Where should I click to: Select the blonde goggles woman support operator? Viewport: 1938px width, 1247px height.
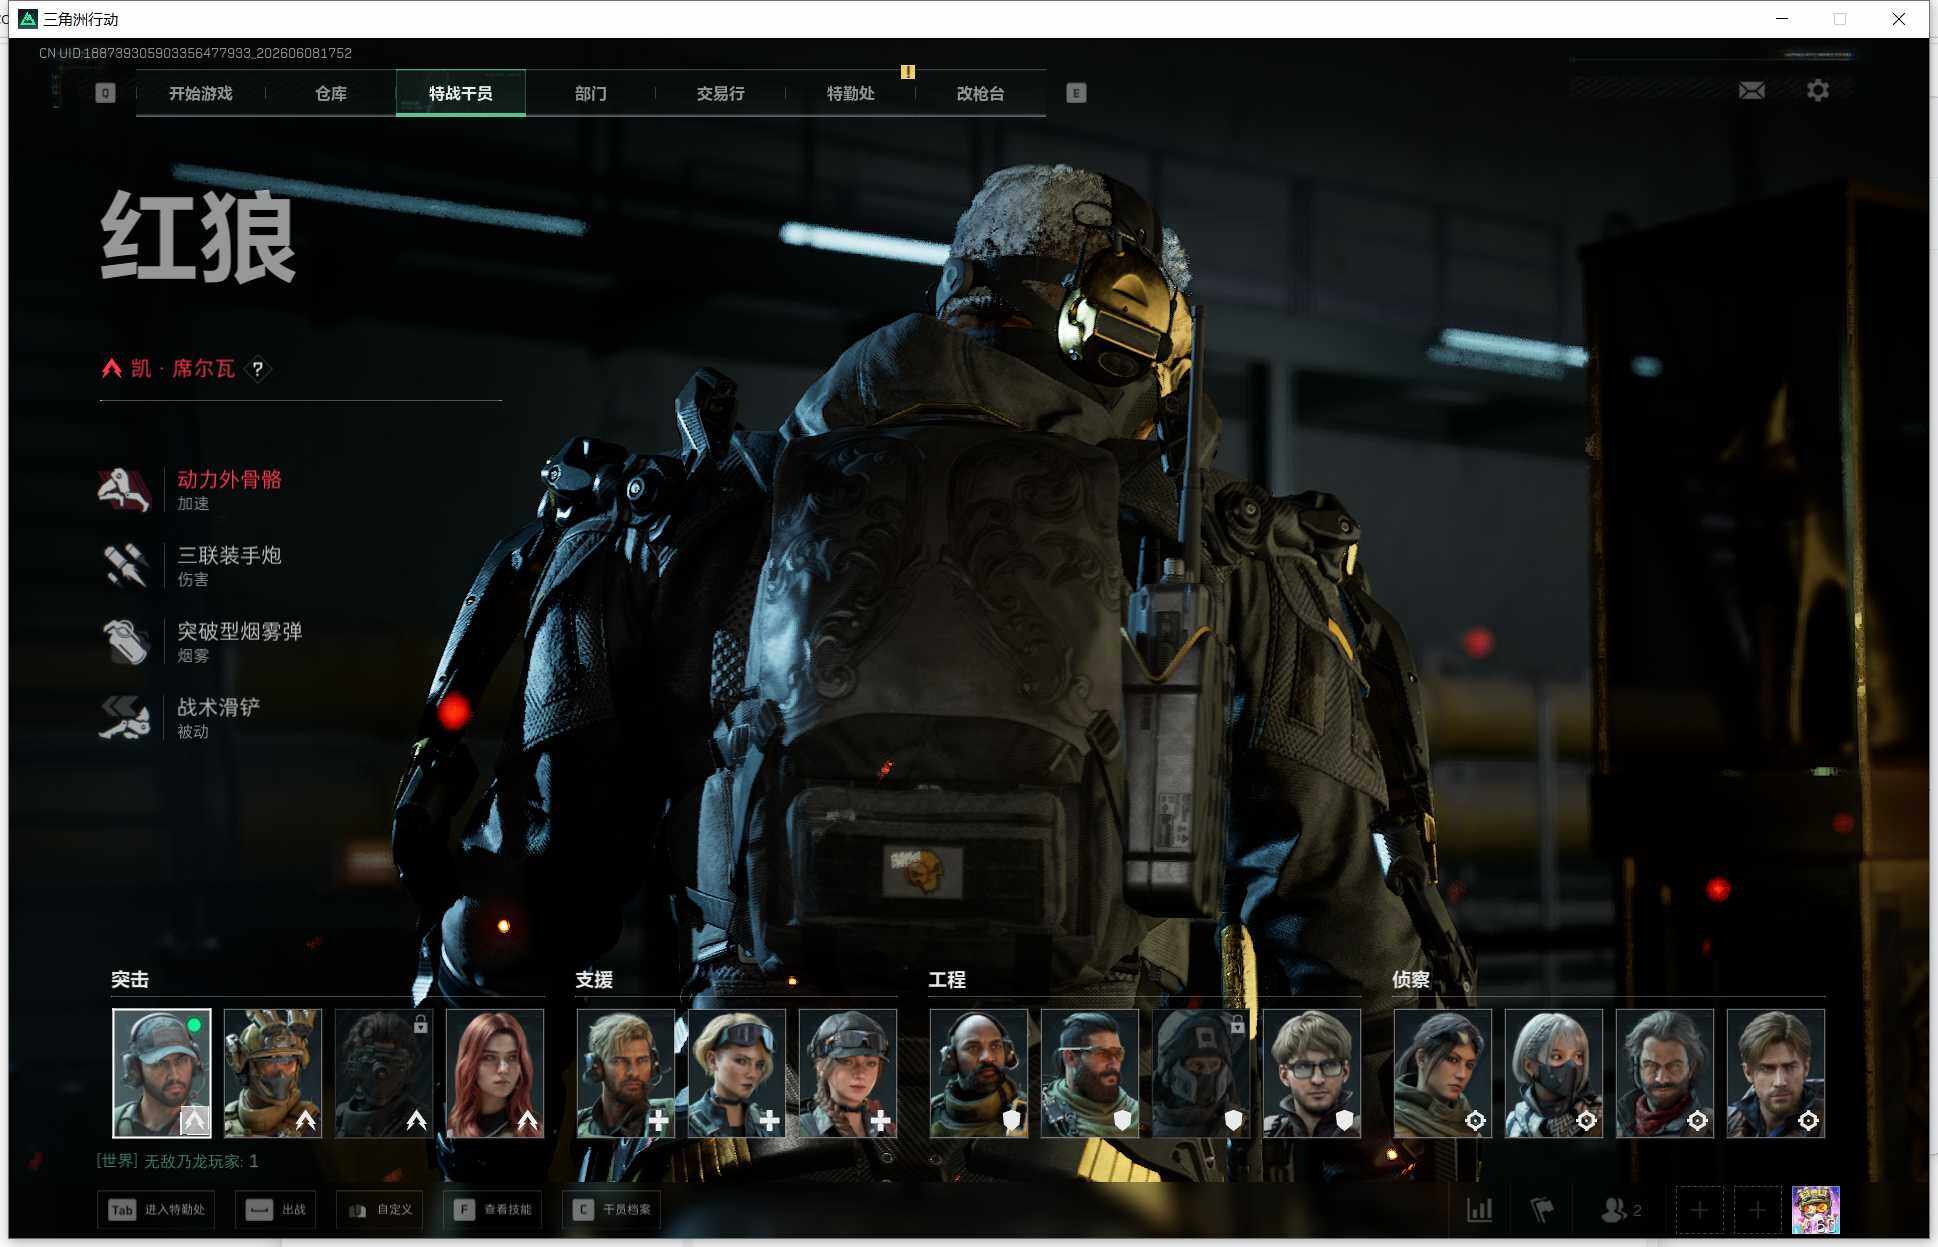click(737, 1073)
